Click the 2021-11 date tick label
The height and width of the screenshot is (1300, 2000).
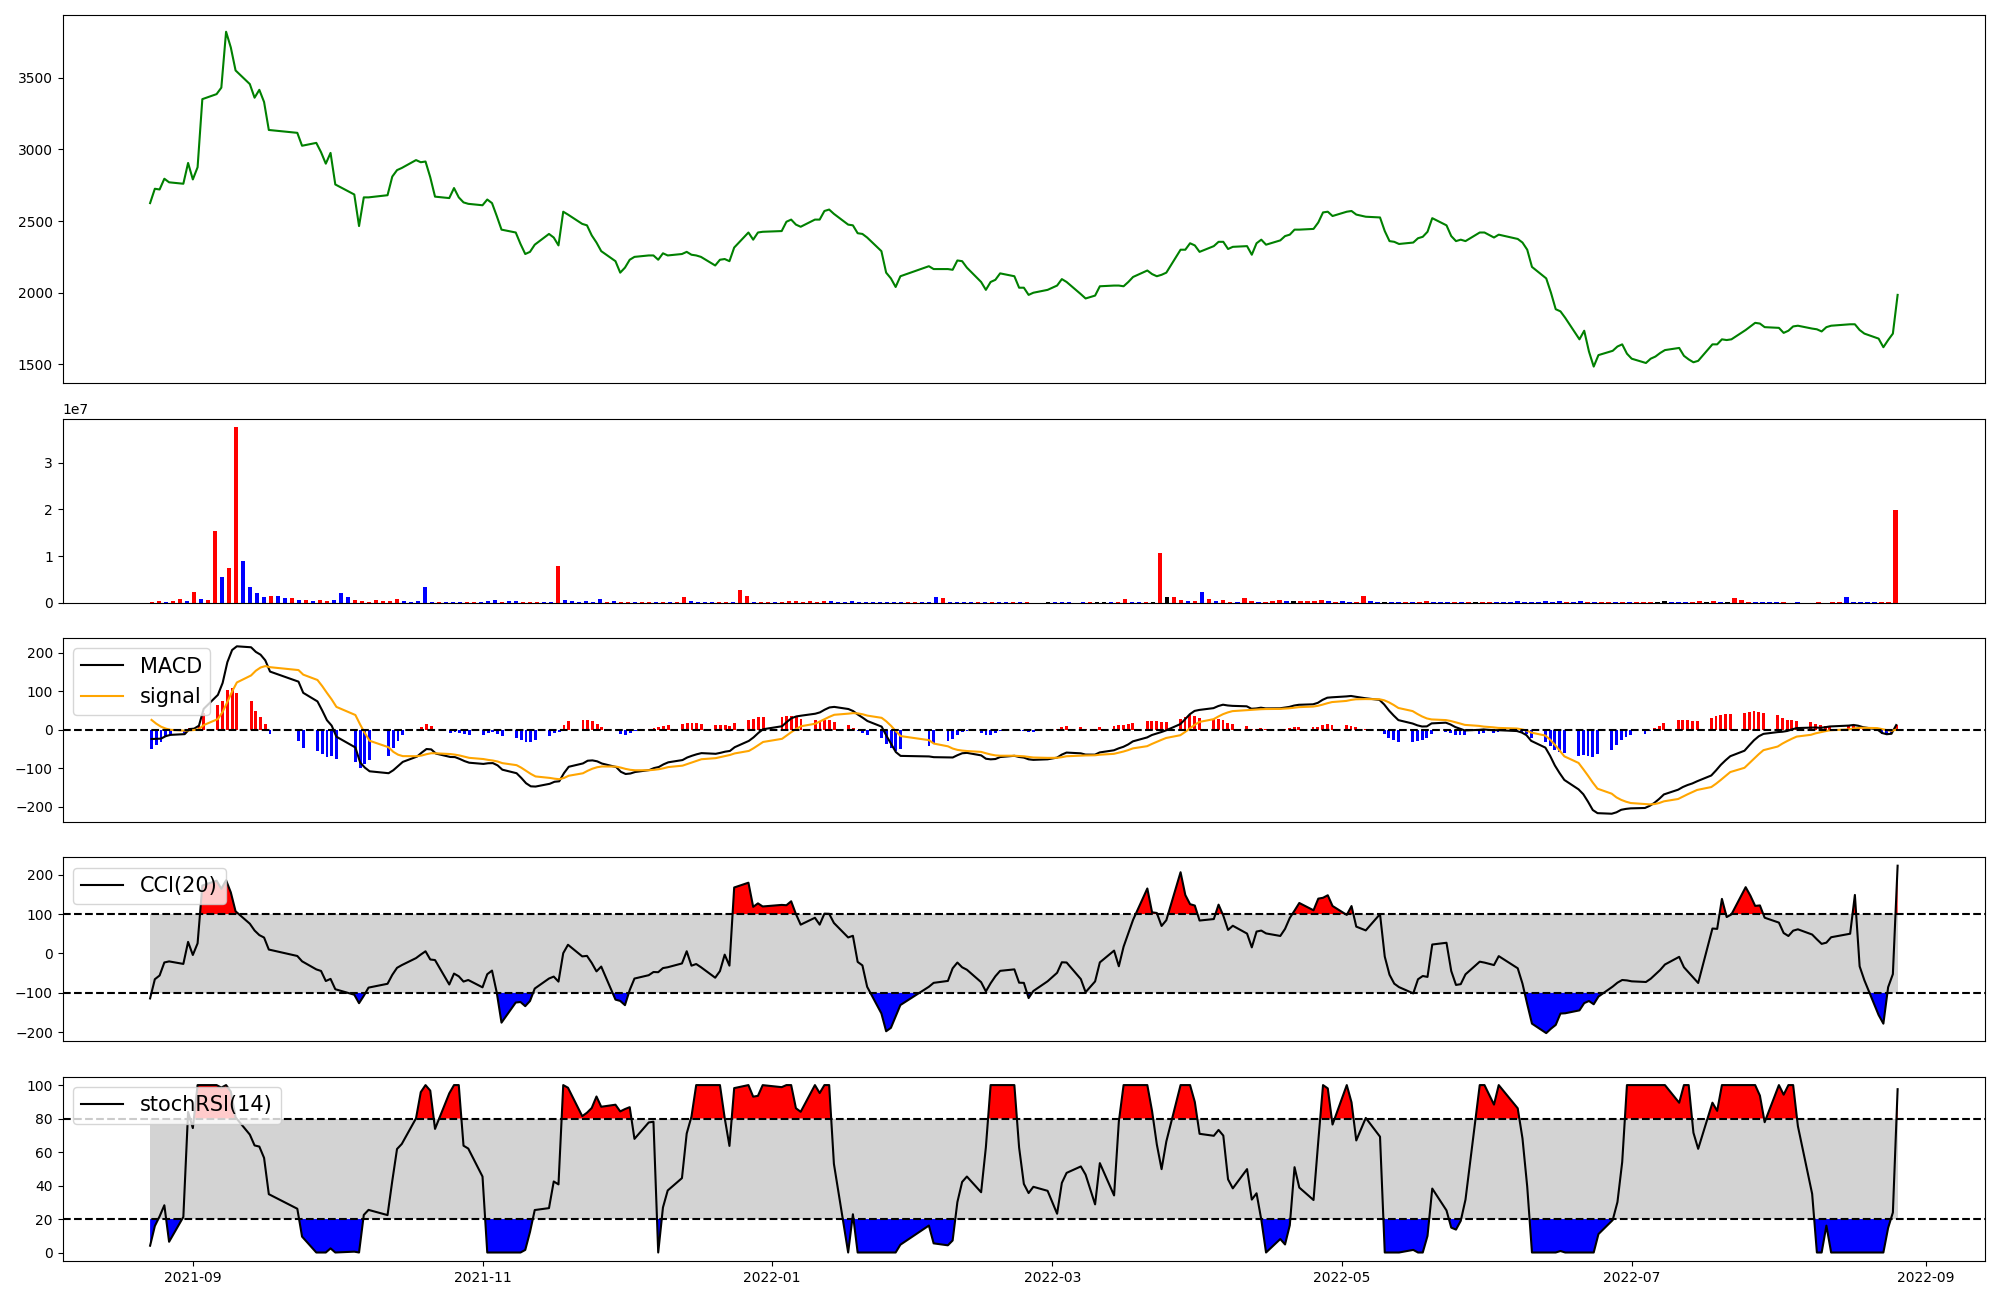point(484,1277)
